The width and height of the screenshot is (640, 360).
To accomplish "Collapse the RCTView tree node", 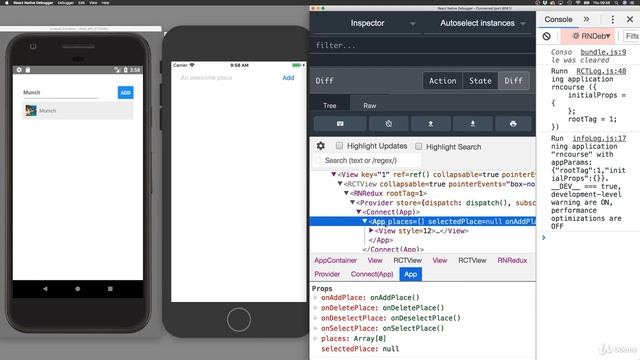I will click(340, 184).
